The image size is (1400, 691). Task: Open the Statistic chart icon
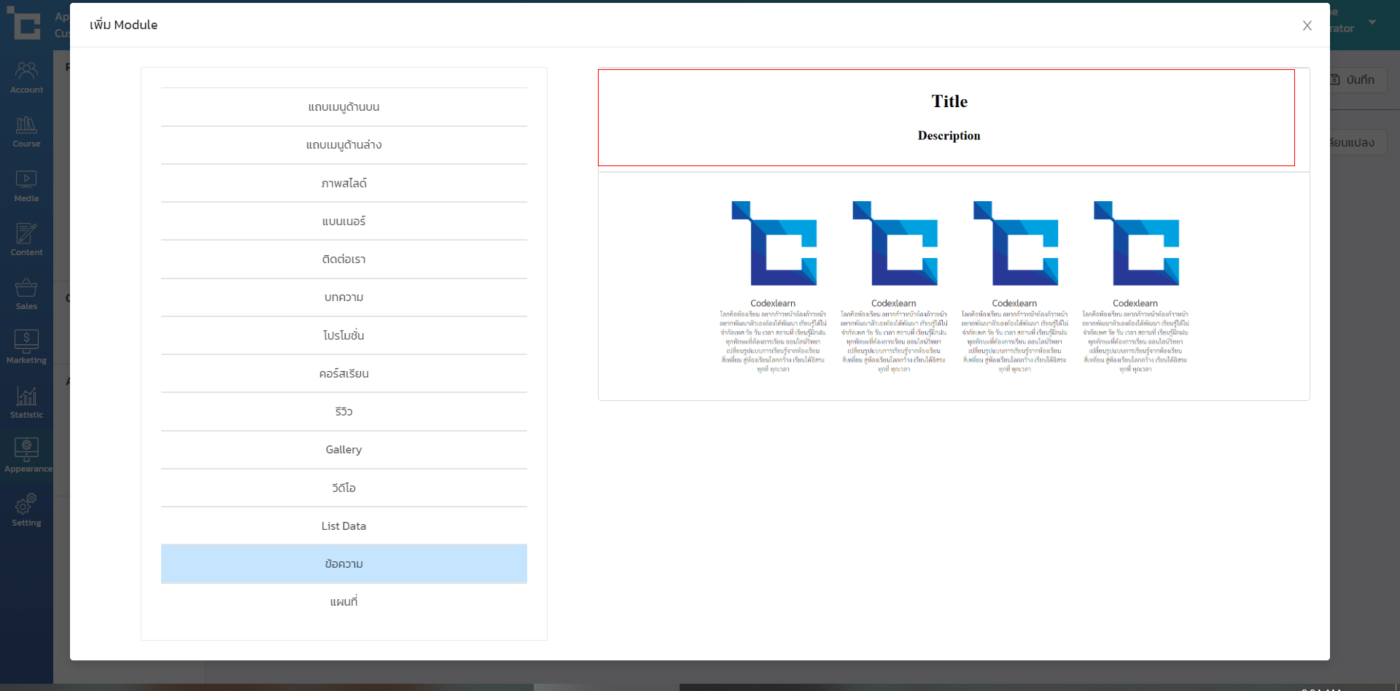click(x=26, y=398)
